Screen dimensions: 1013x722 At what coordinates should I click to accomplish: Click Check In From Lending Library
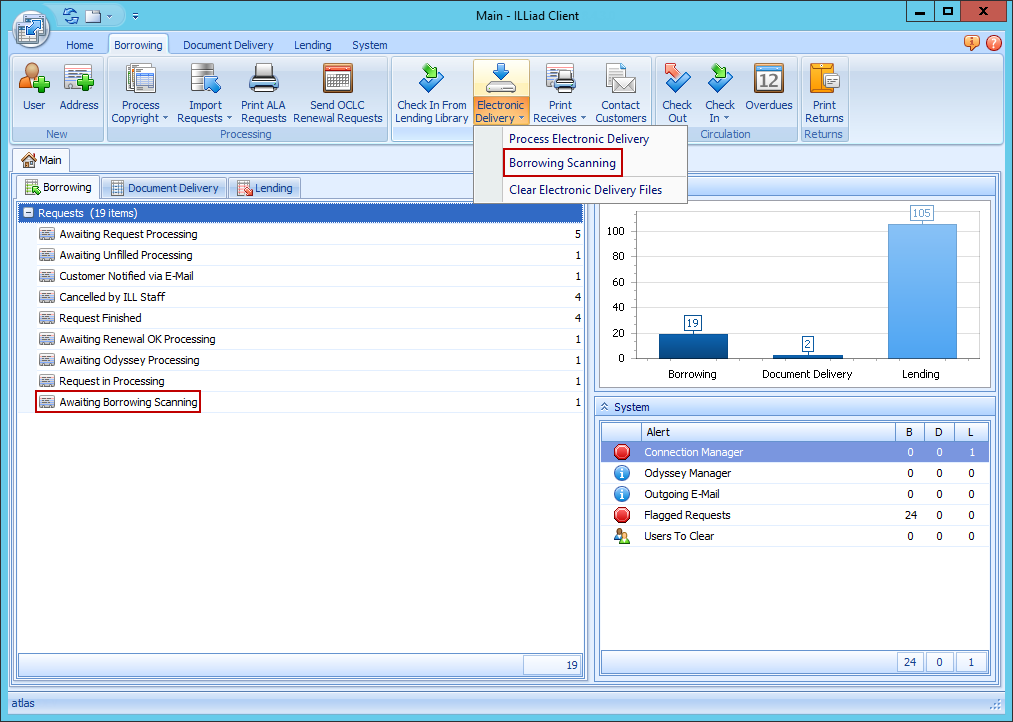click(431, 80)
